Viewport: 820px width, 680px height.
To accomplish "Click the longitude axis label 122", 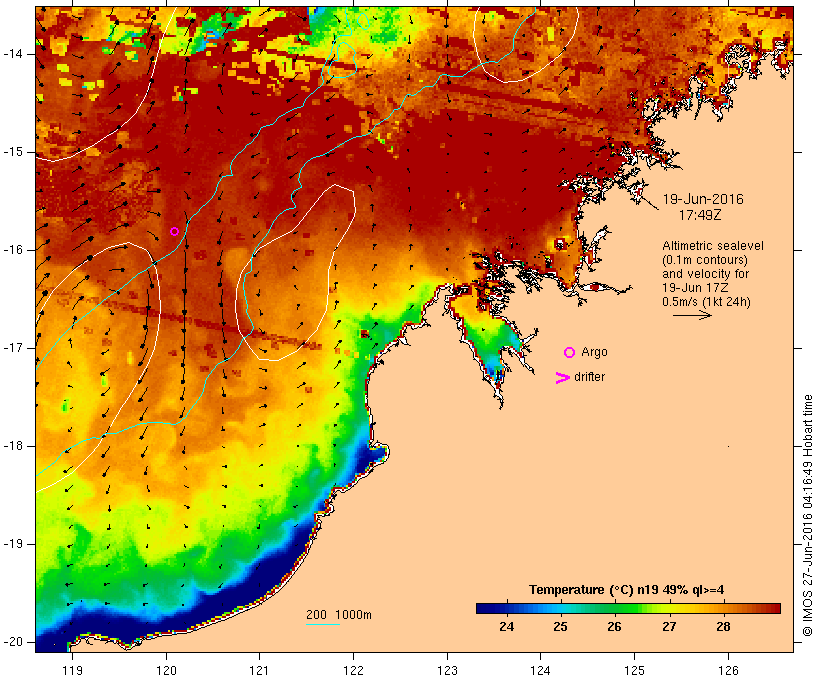I will [354, 671].
